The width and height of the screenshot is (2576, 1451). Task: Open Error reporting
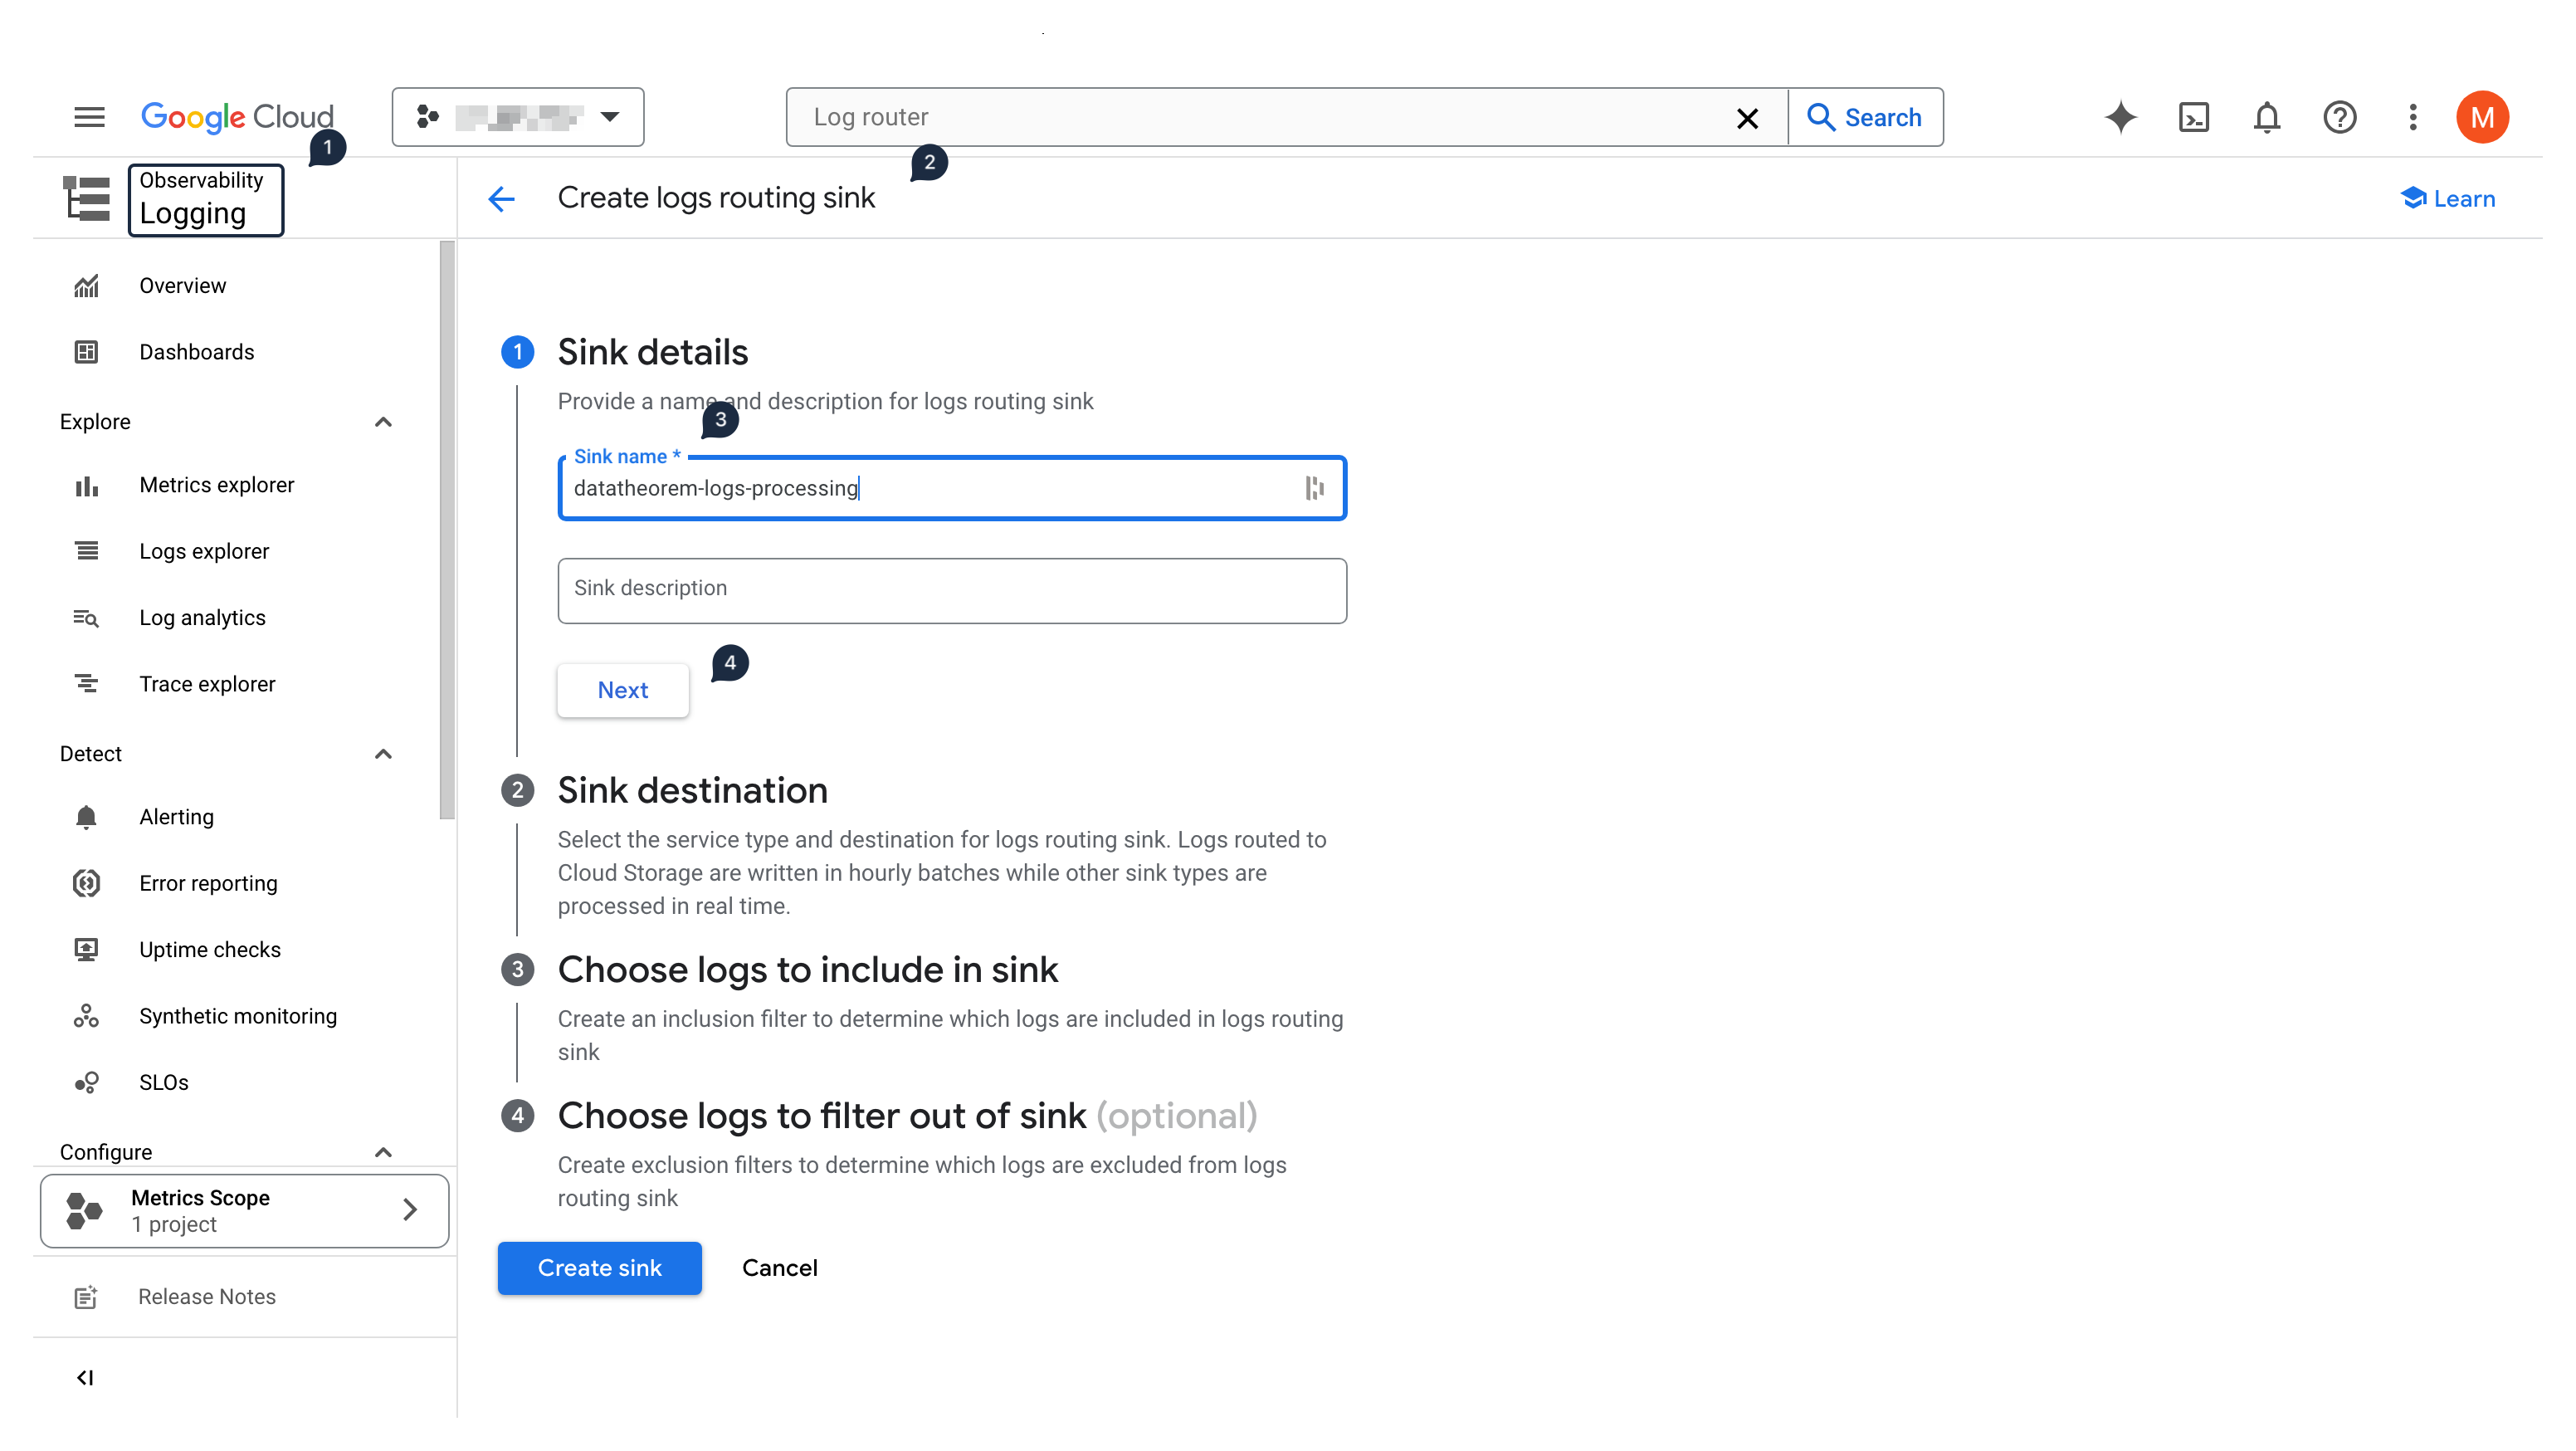pyautogui.click(x=208, y=883)
